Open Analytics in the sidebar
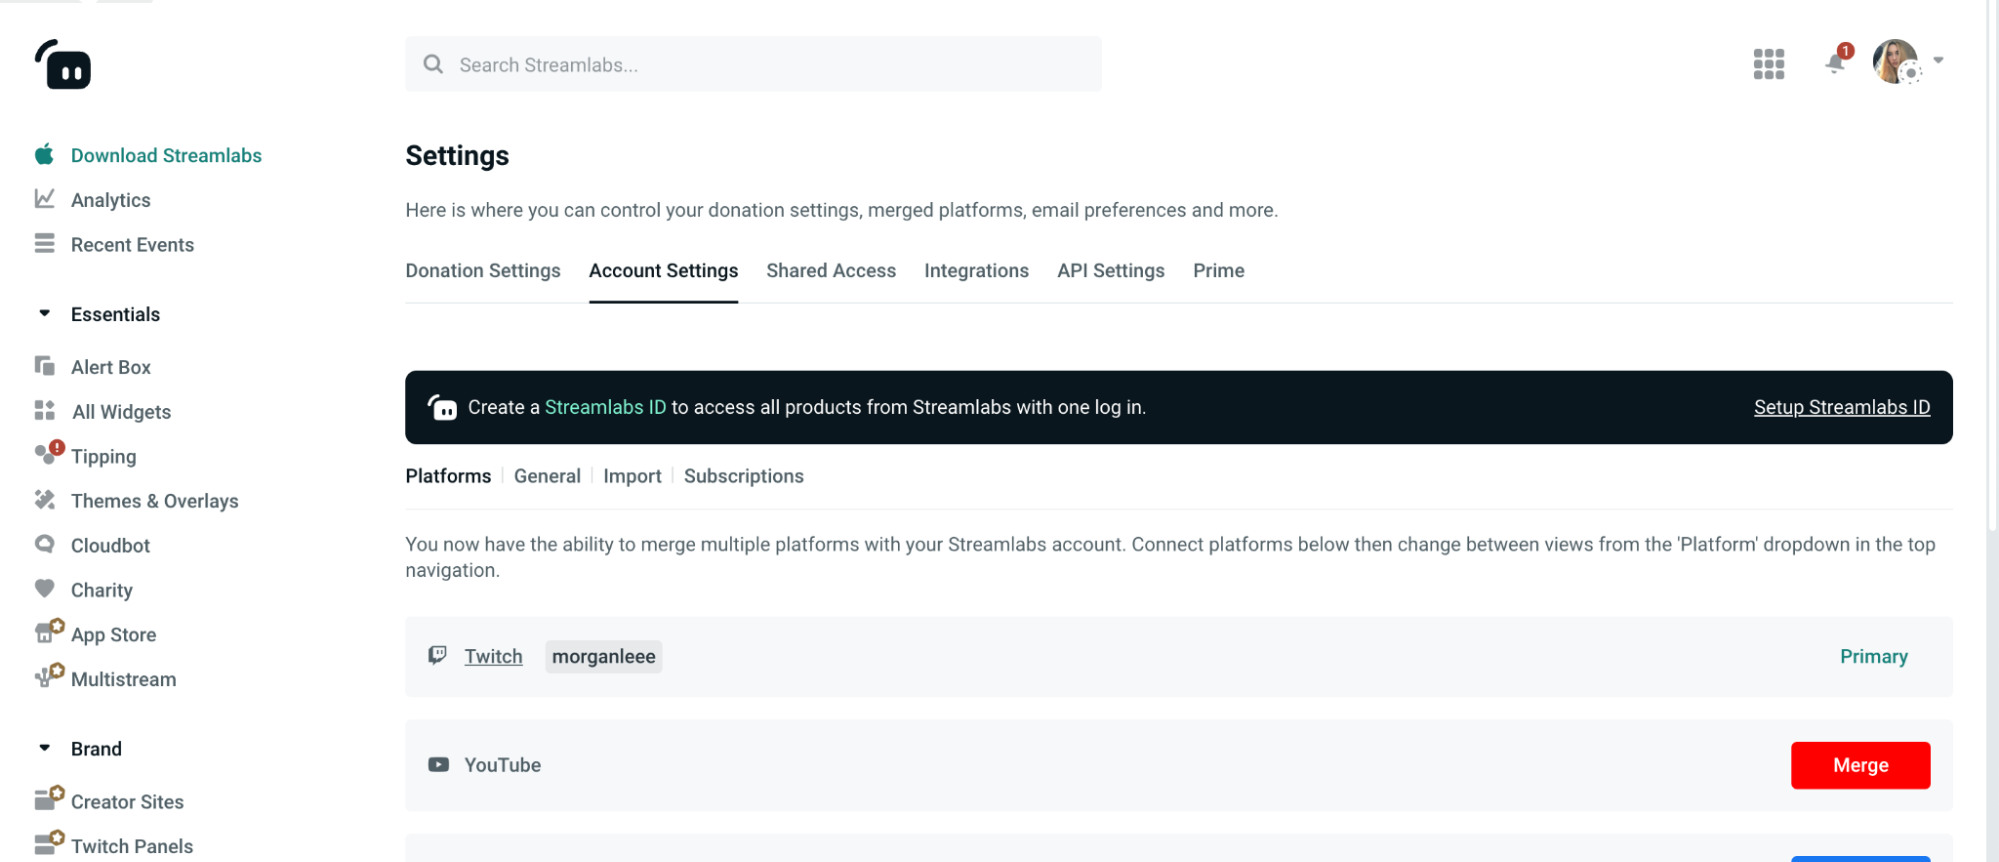The height and width of the screenshot is (862, 1999). pyautogui.click(x=110, y=200)
